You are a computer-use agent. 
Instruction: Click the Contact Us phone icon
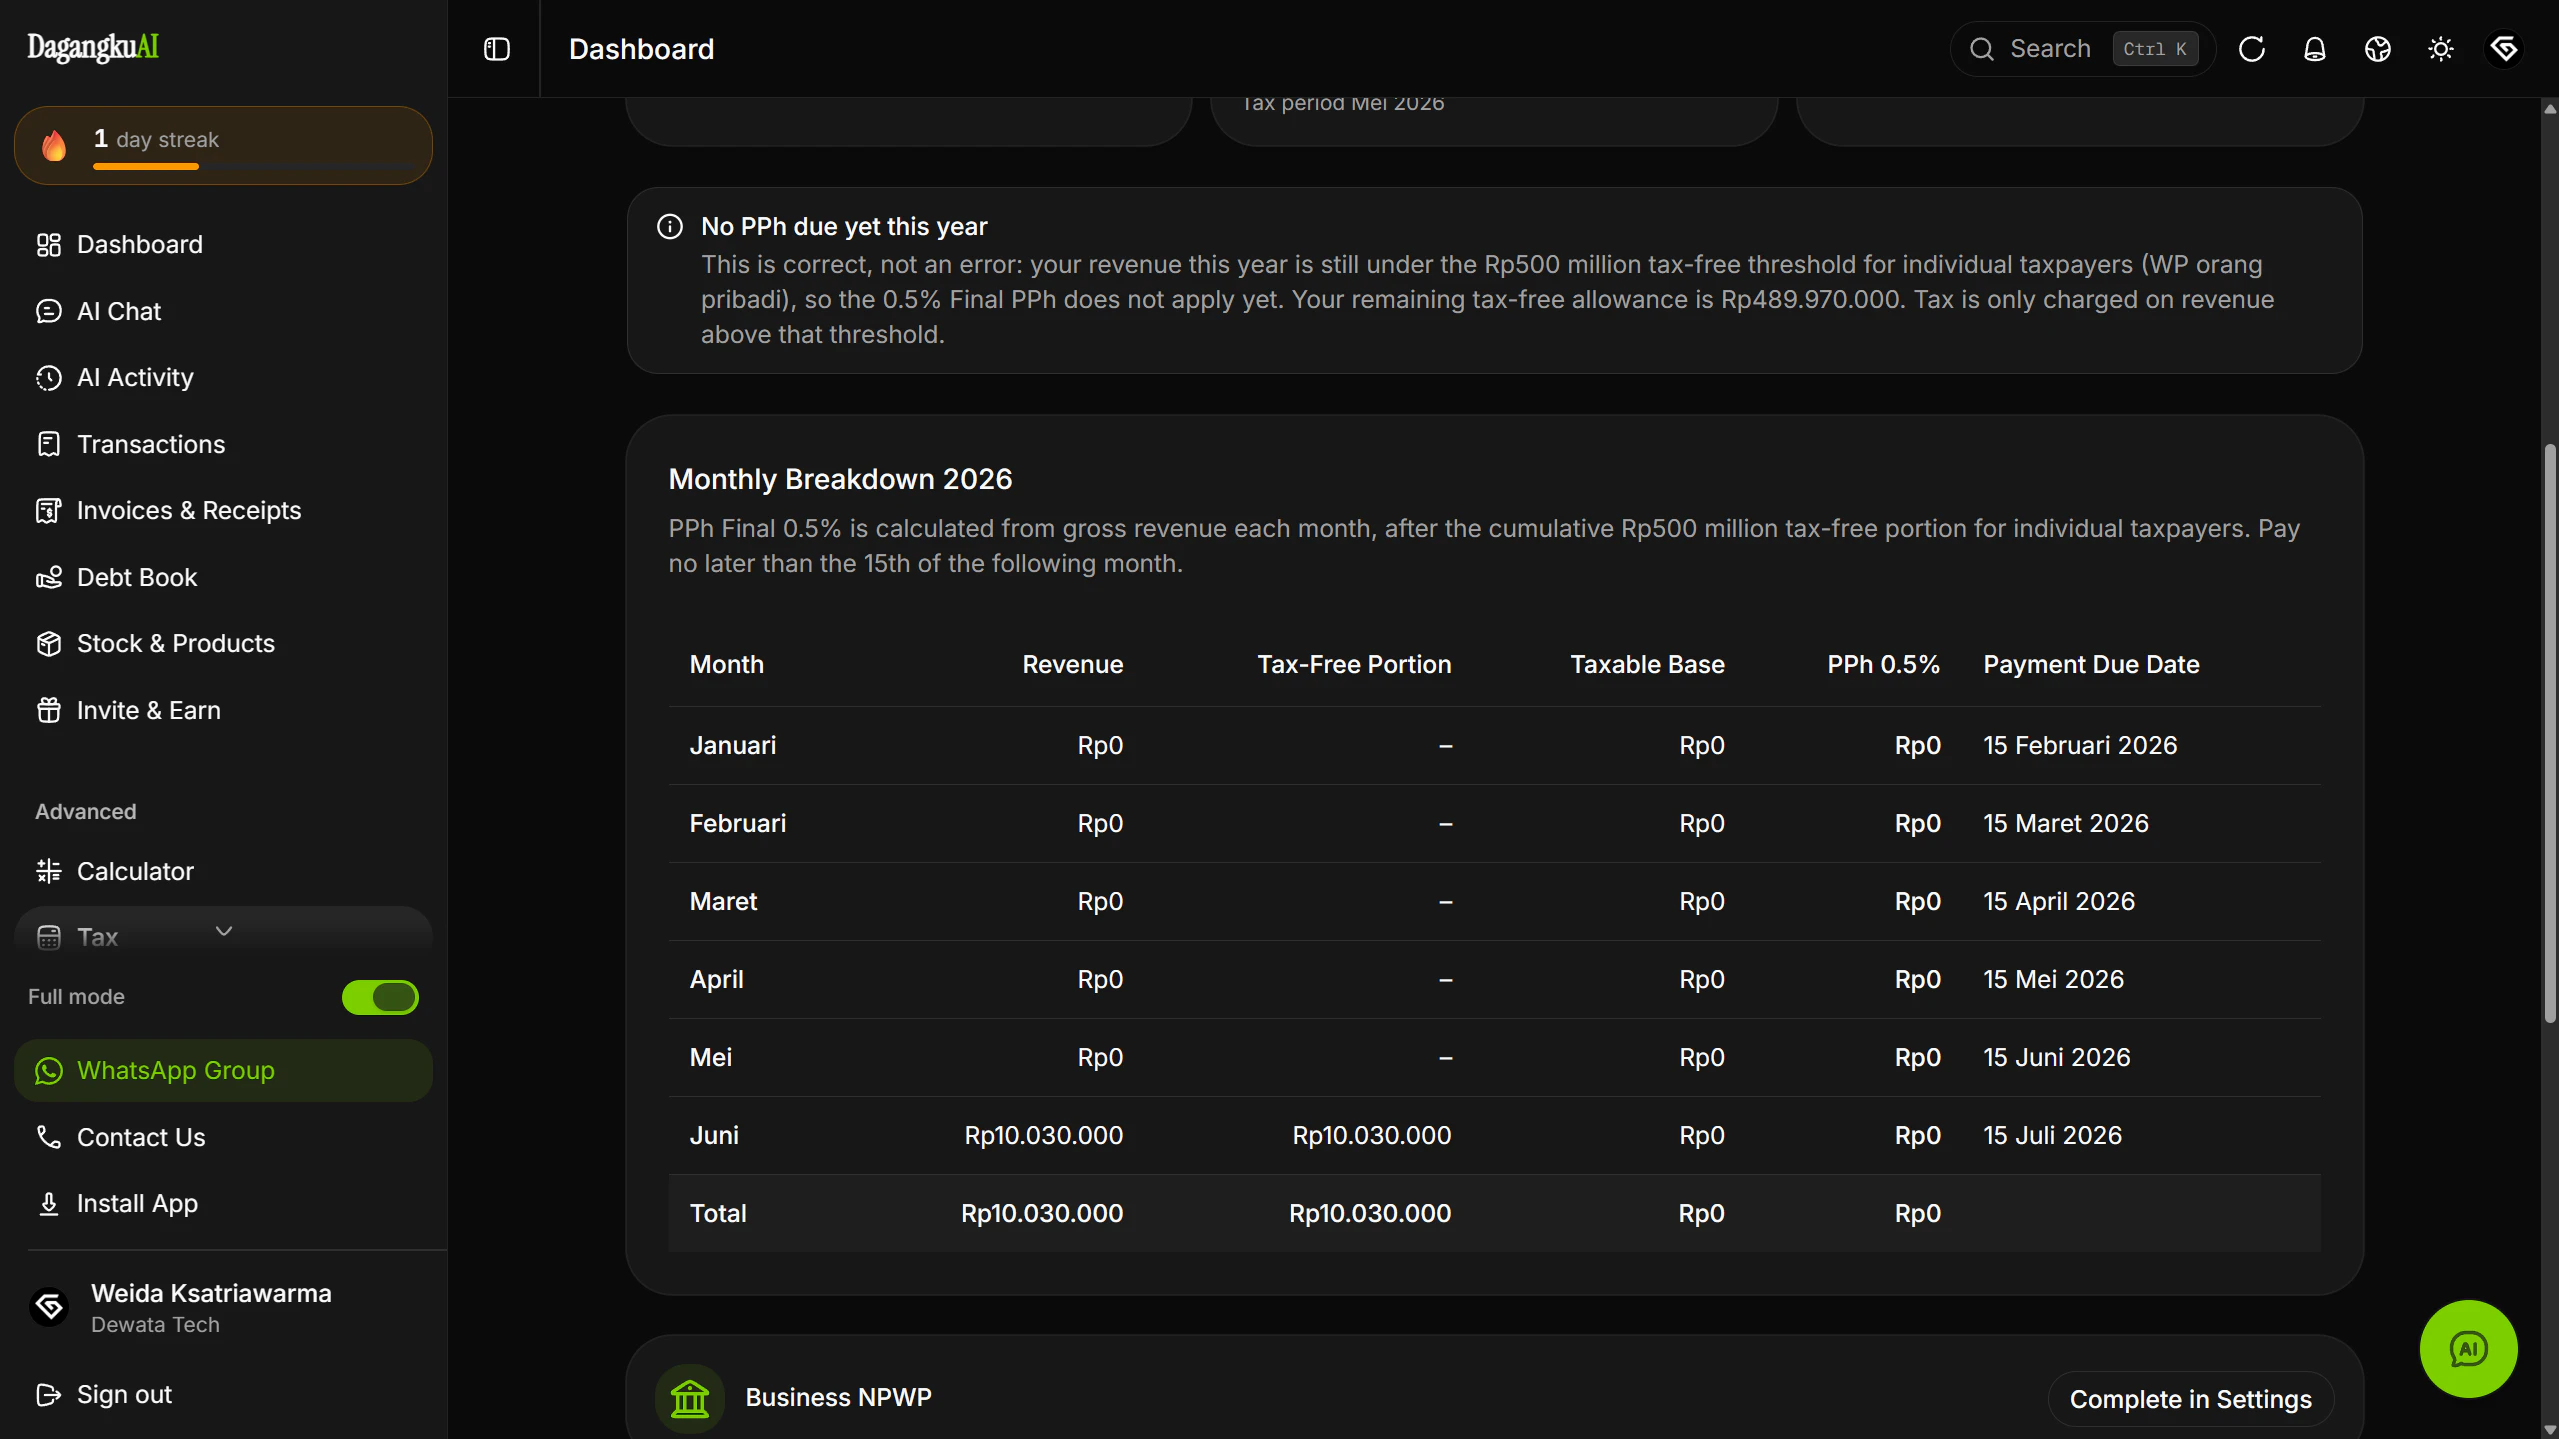49,1138
